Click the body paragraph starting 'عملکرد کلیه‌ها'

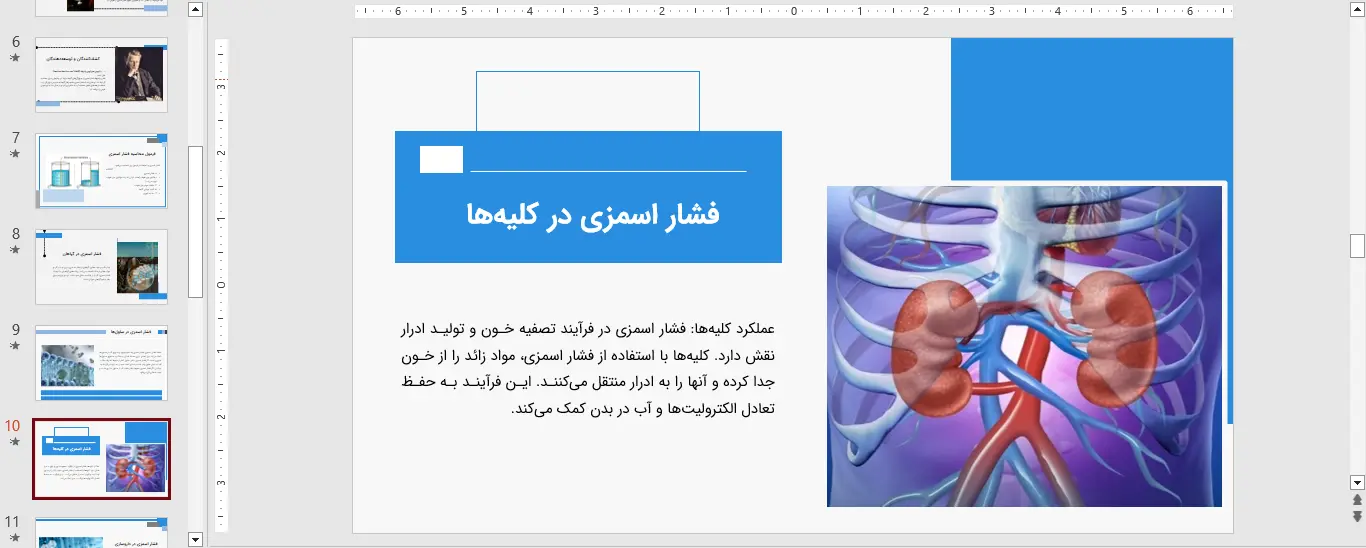pyautogui.click(x=588, y=368)
